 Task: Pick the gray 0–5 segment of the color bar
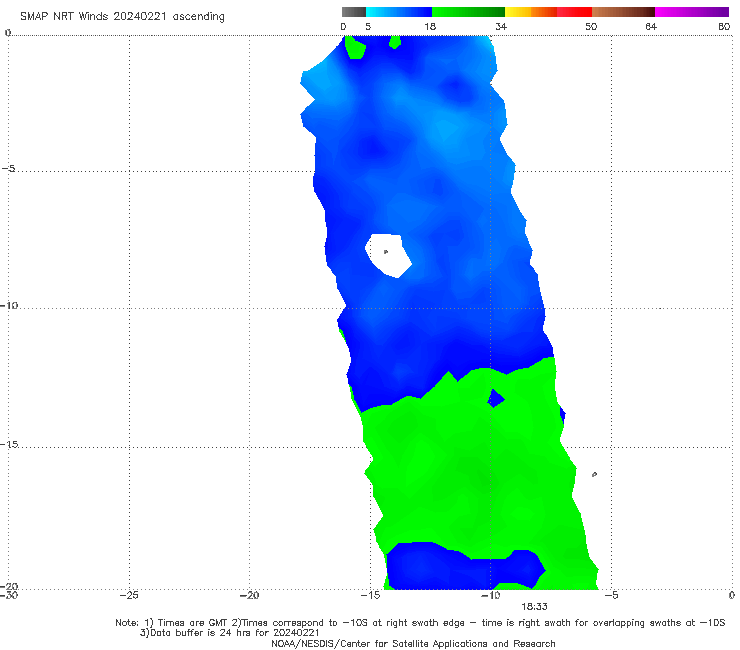354,12
